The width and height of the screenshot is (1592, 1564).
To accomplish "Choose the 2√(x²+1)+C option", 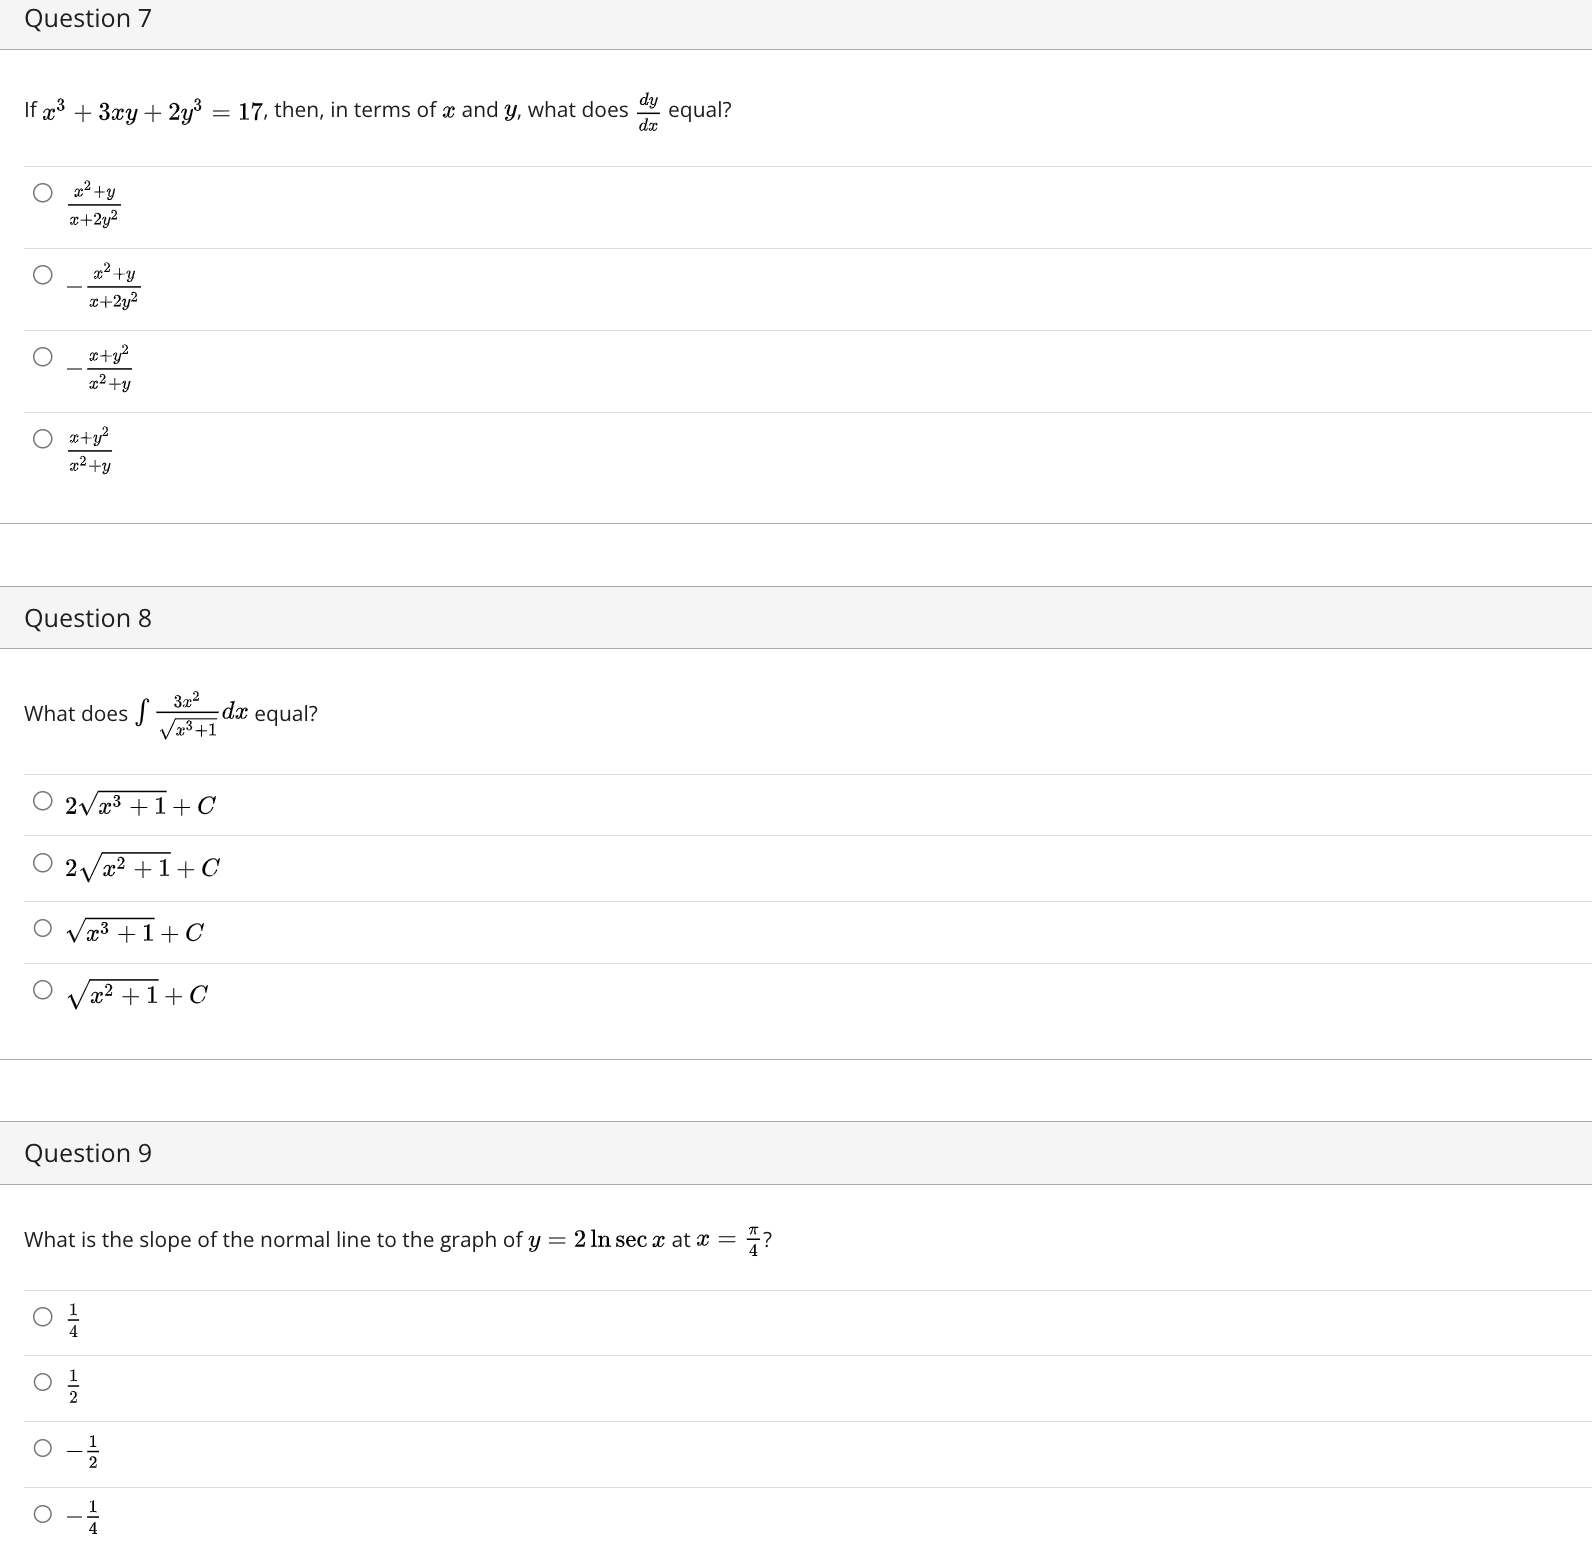I will click(x=43, y=861).
